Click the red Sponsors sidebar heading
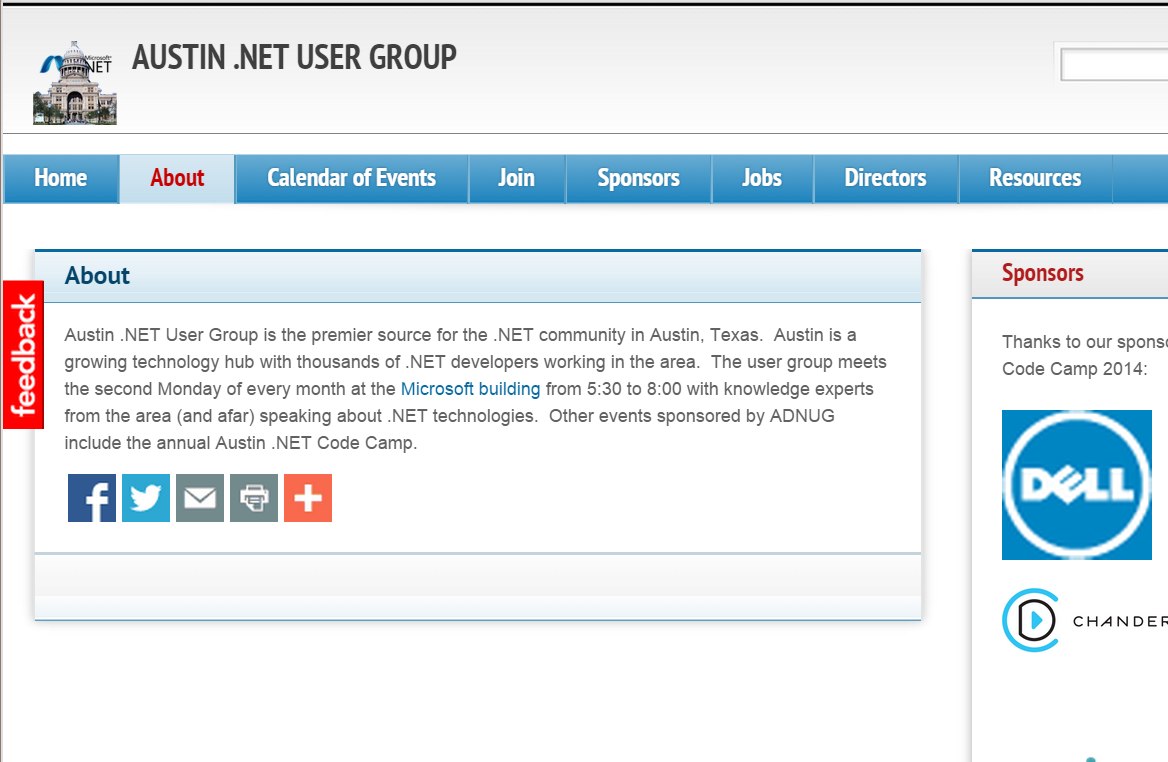 pos(1043,273)
